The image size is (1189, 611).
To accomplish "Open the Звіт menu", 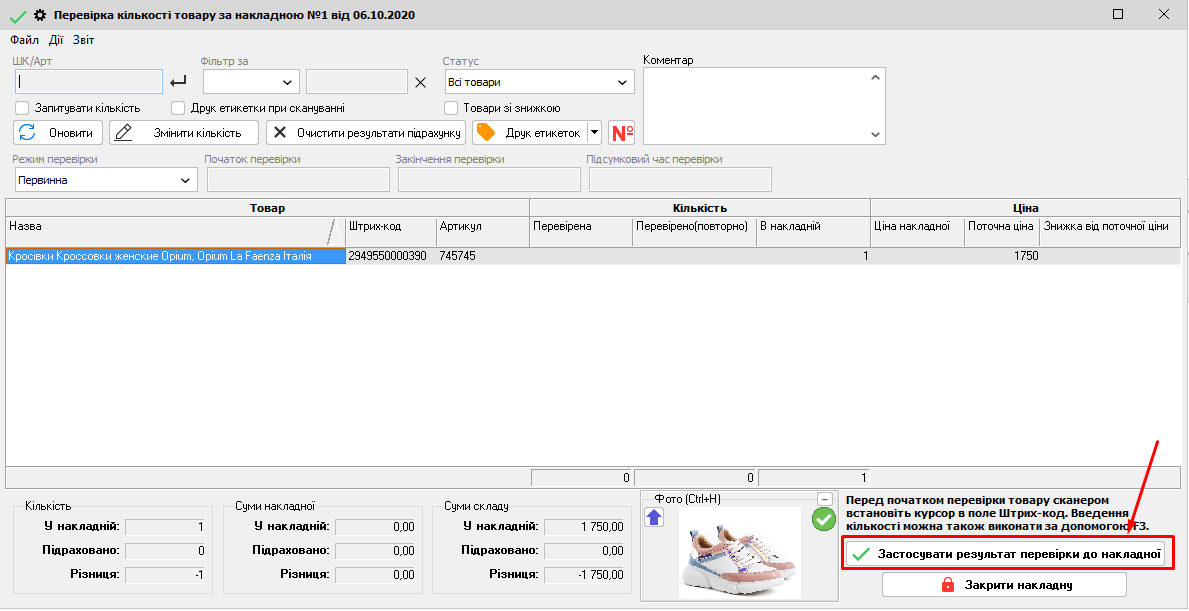I will pos(84,40).
